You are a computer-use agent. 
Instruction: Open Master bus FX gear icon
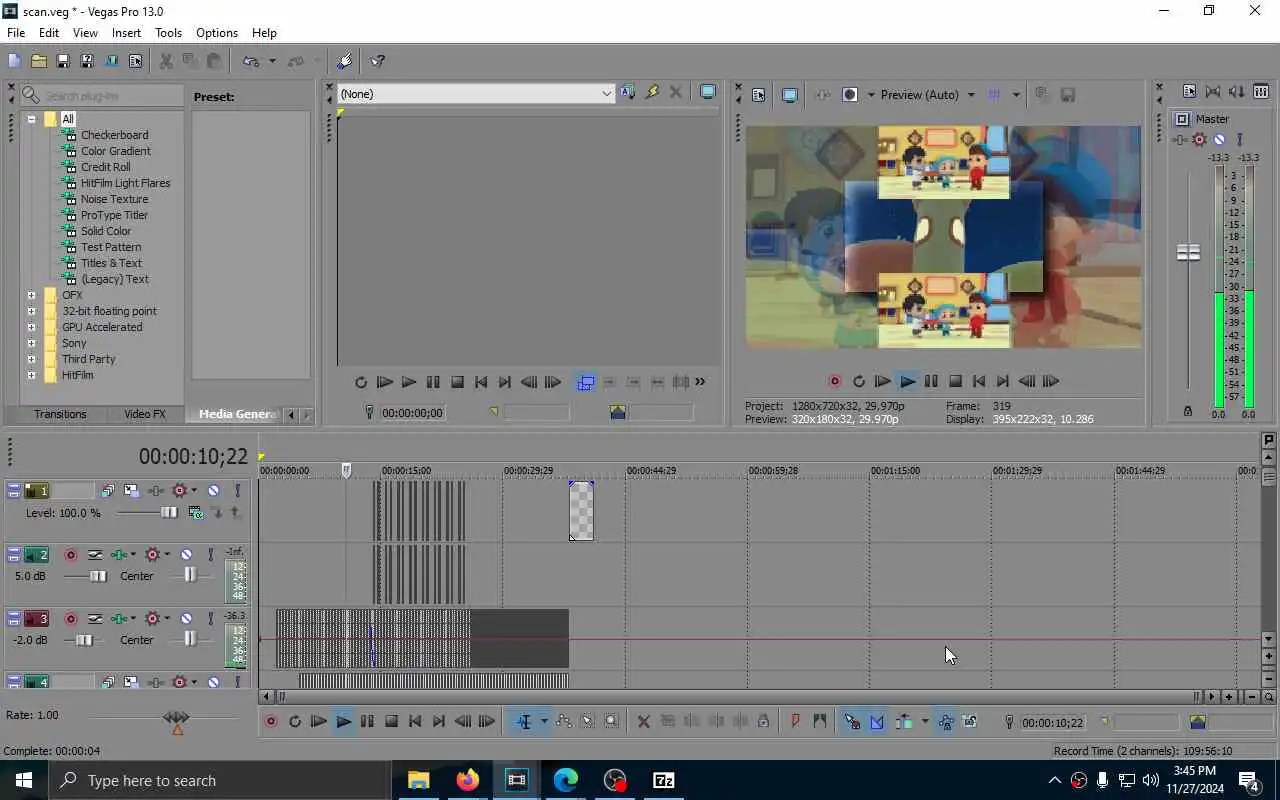click(1199, 140)
